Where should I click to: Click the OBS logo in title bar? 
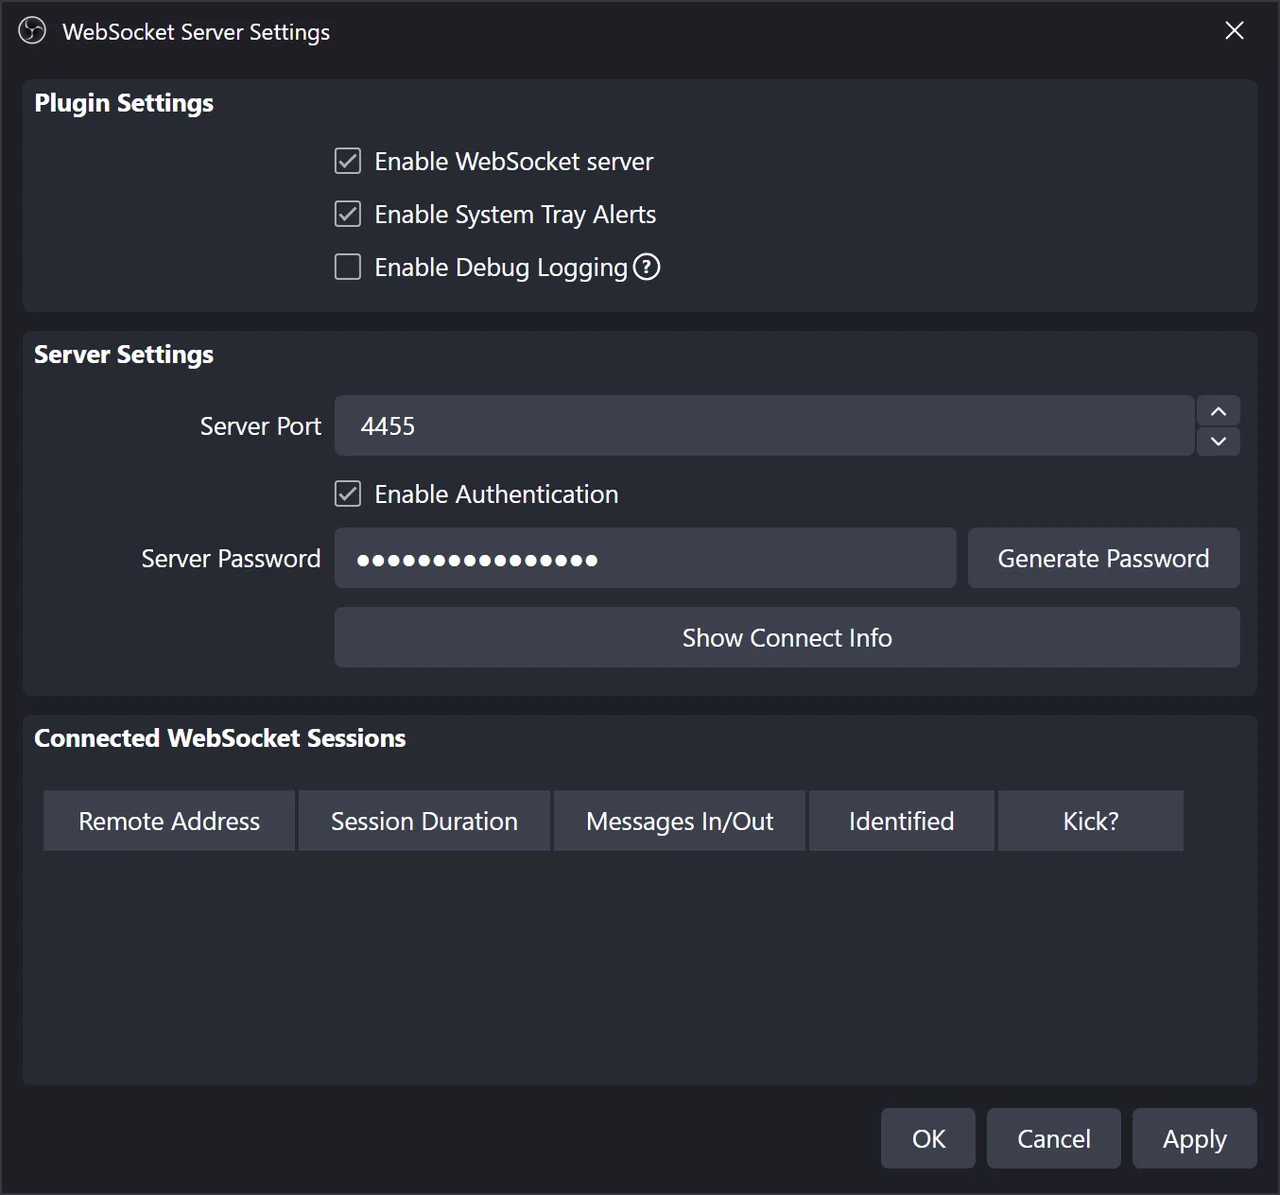pos(32,31)
